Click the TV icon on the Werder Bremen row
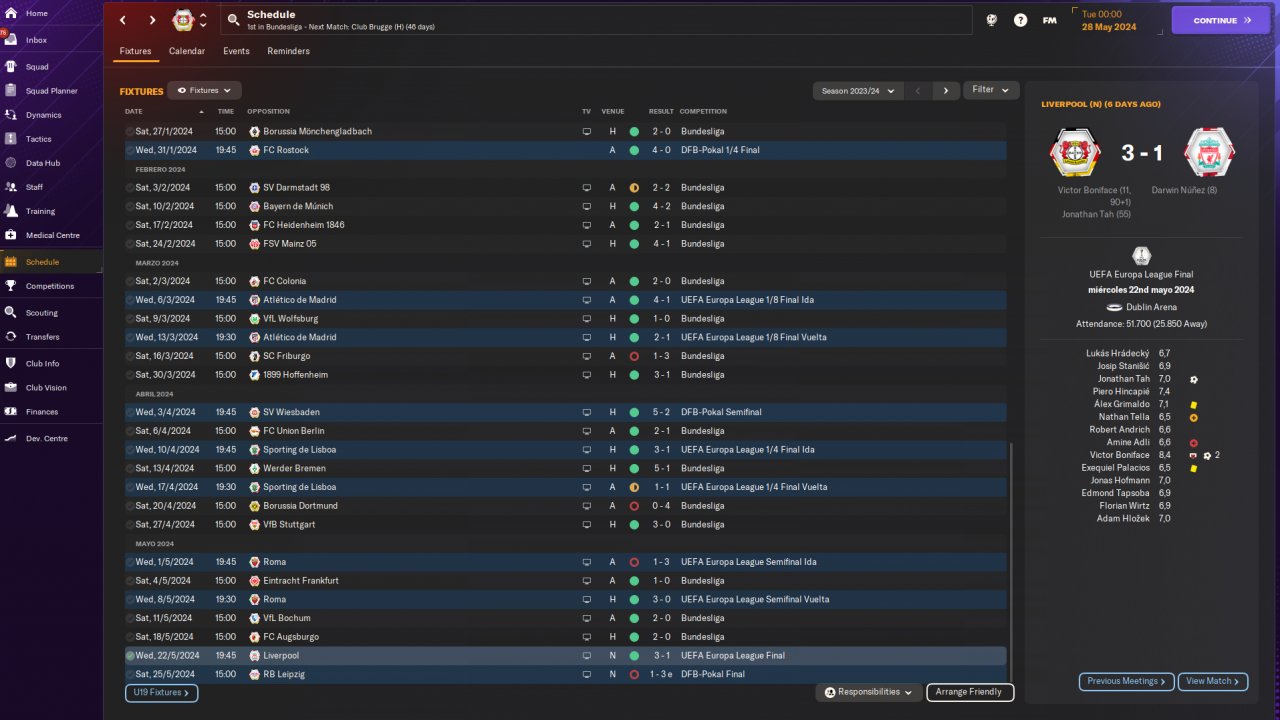1280x720 pixels. point(587,468)
